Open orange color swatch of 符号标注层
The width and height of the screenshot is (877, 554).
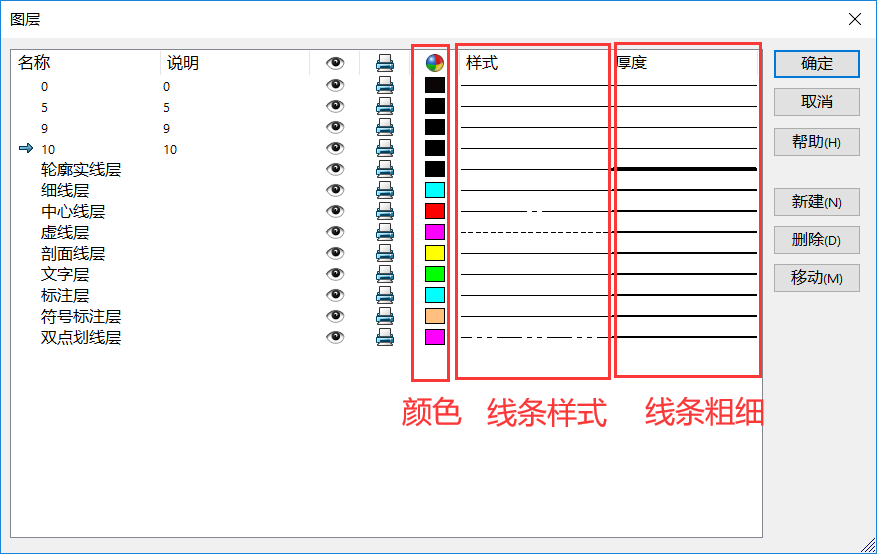pyautogui.click(x=435, y=316)
